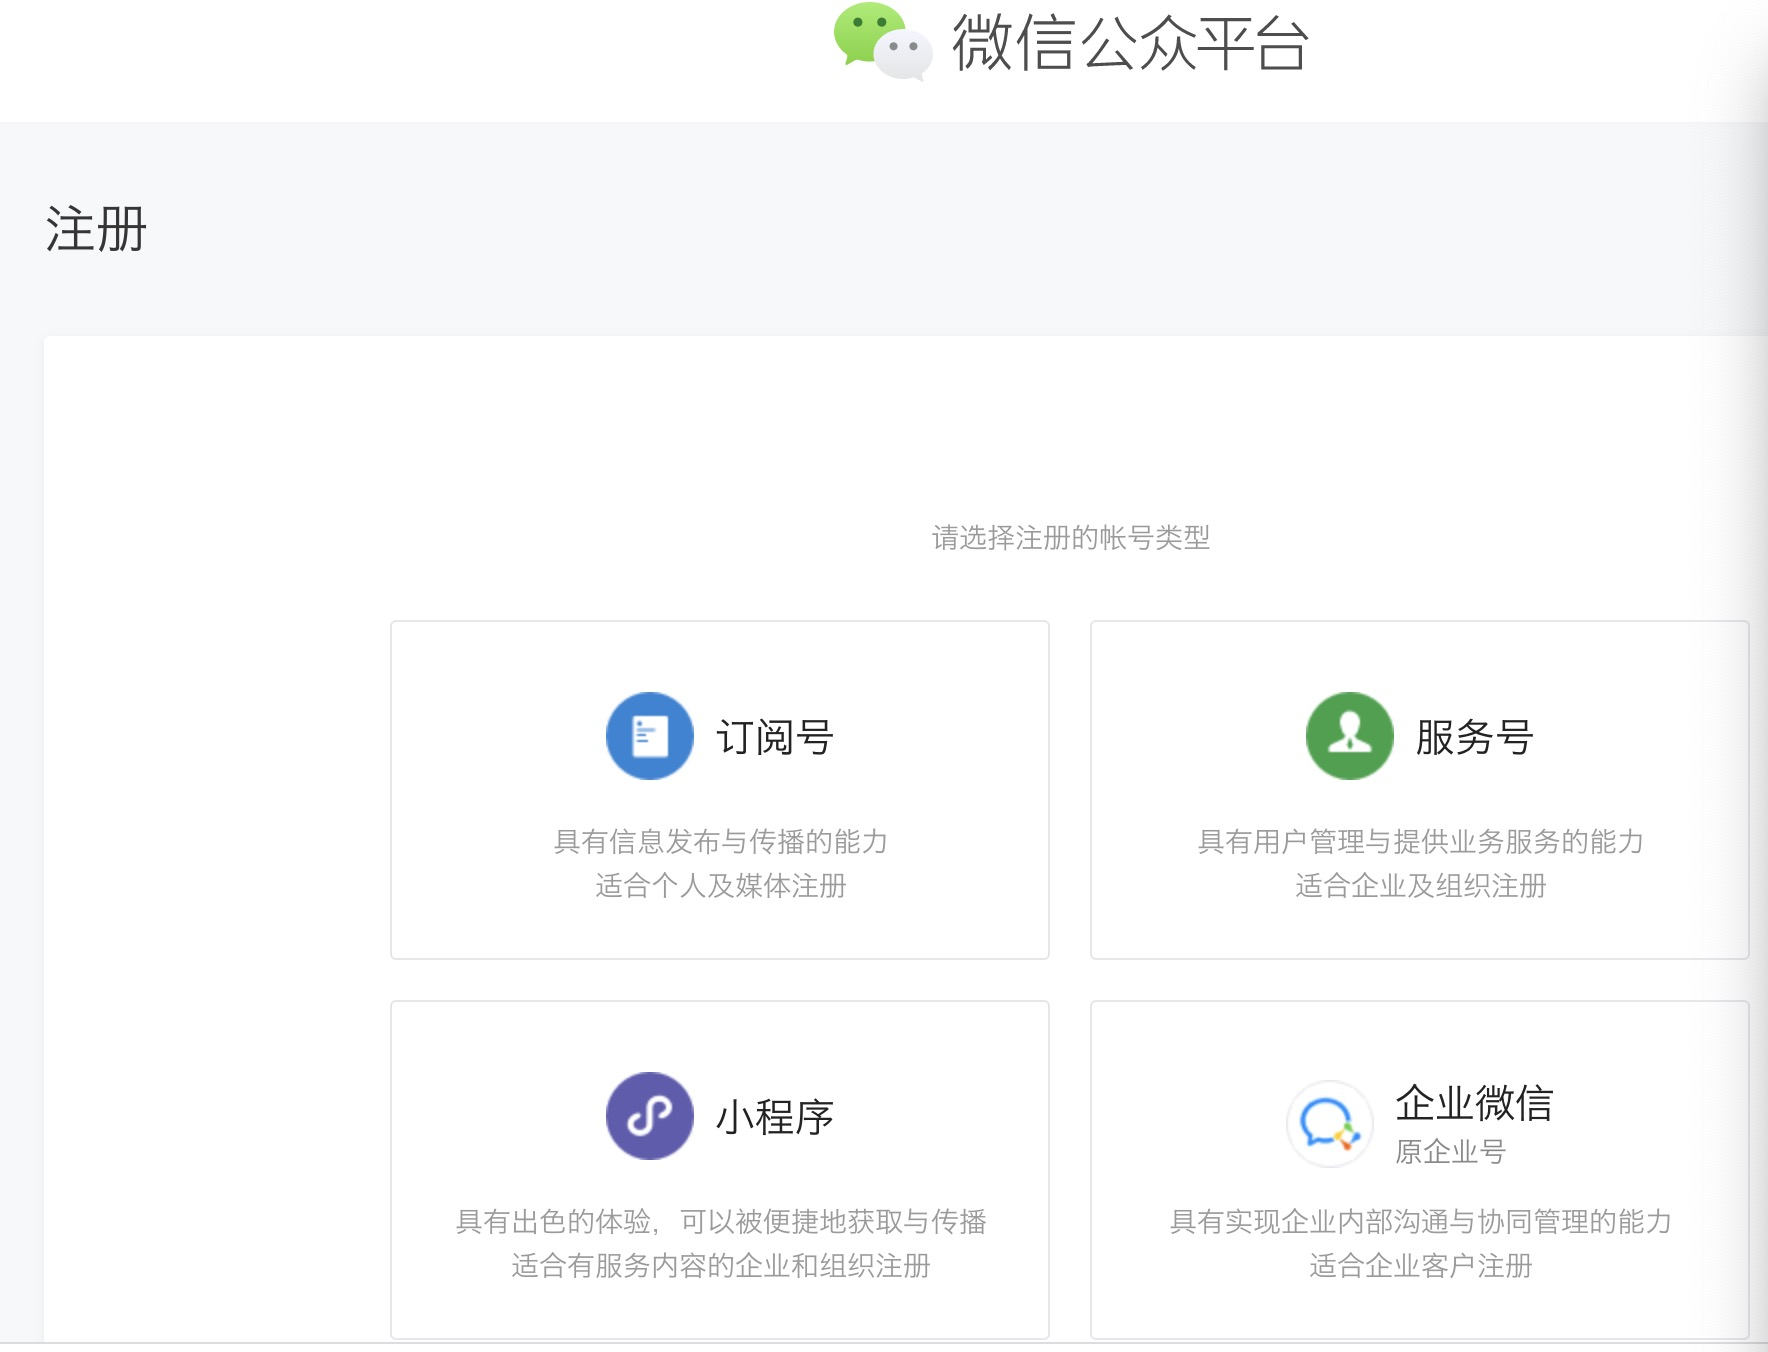Select the 订阅号 account type title
Image resolution: width=1768 pixels, height=1352 pixels.
click(x=775, y=738)
